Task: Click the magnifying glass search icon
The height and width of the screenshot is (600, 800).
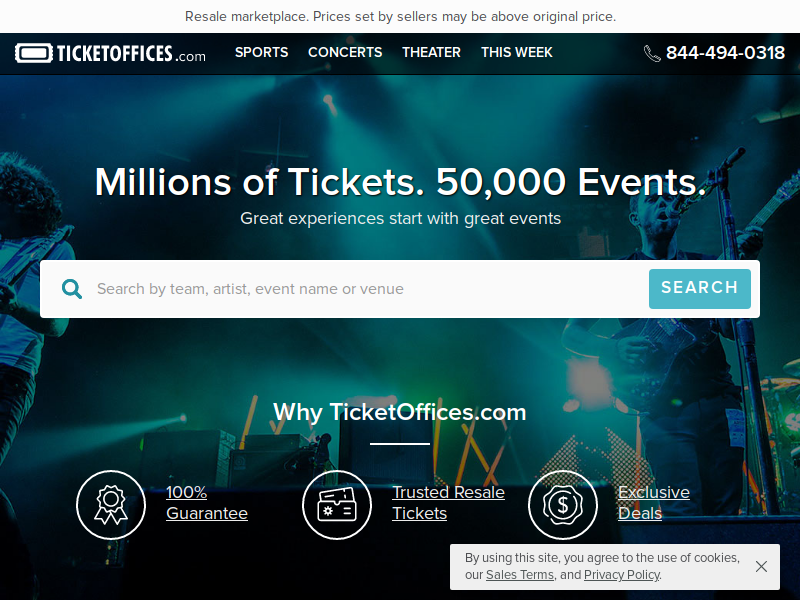Action: [72, 289]
